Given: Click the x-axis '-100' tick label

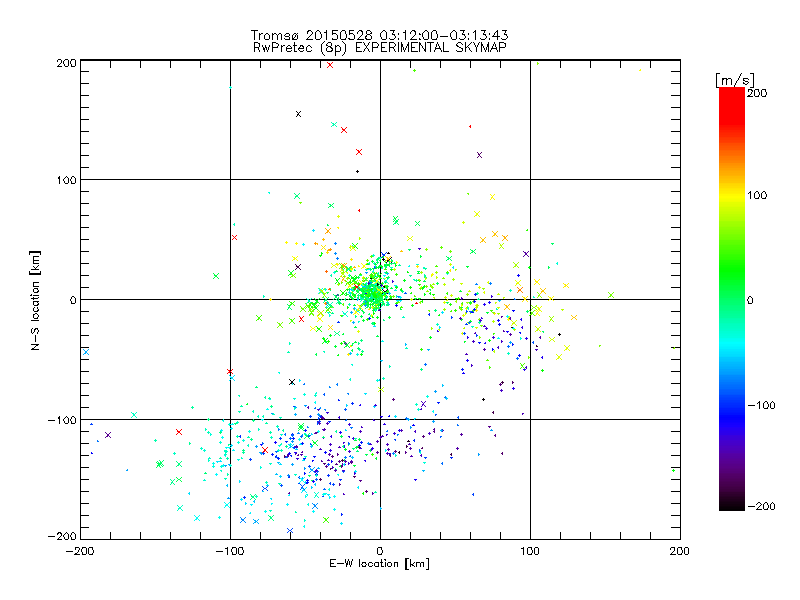Looking at the screenshot, I should [230, 551].
